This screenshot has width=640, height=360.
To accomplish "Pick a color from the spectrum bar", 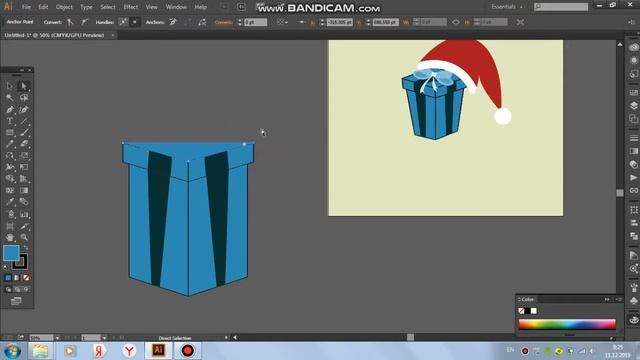I will coord(567,324).
